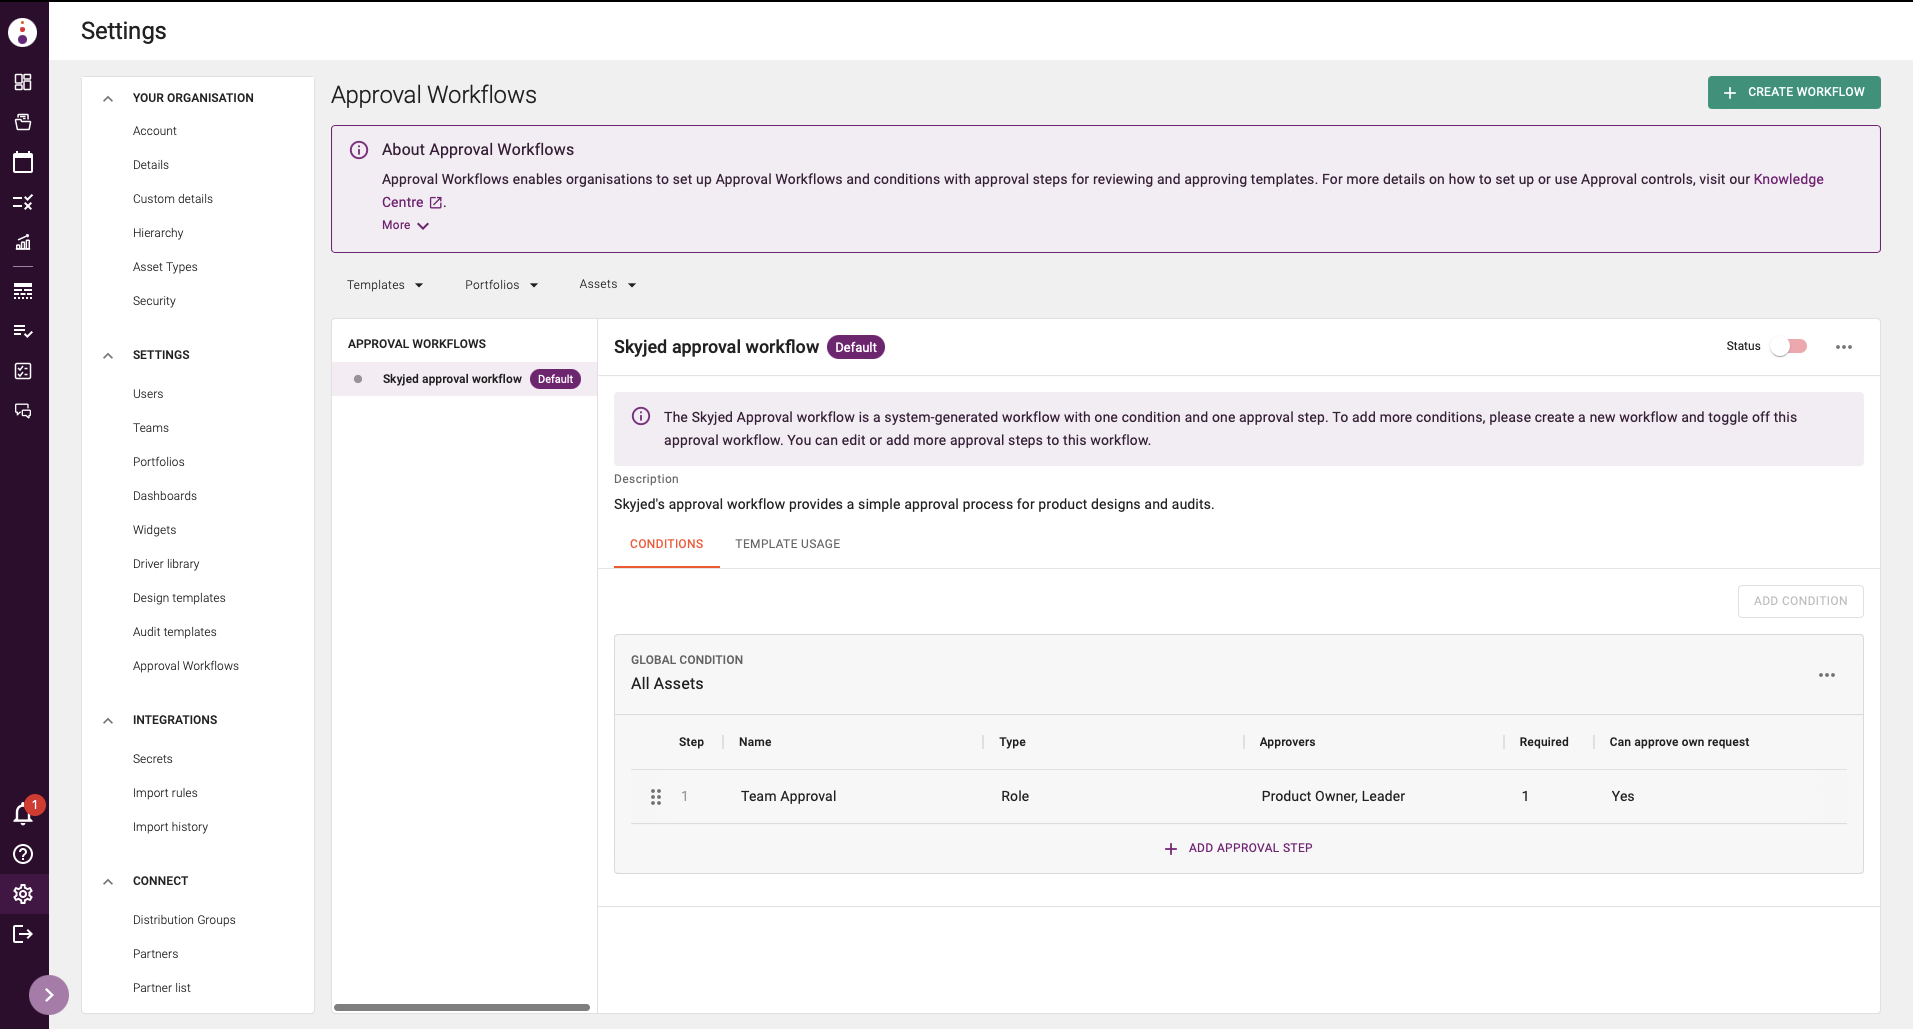
Task: Open the checkbox form icon in sidebar
Action: (x=23, y=371)
